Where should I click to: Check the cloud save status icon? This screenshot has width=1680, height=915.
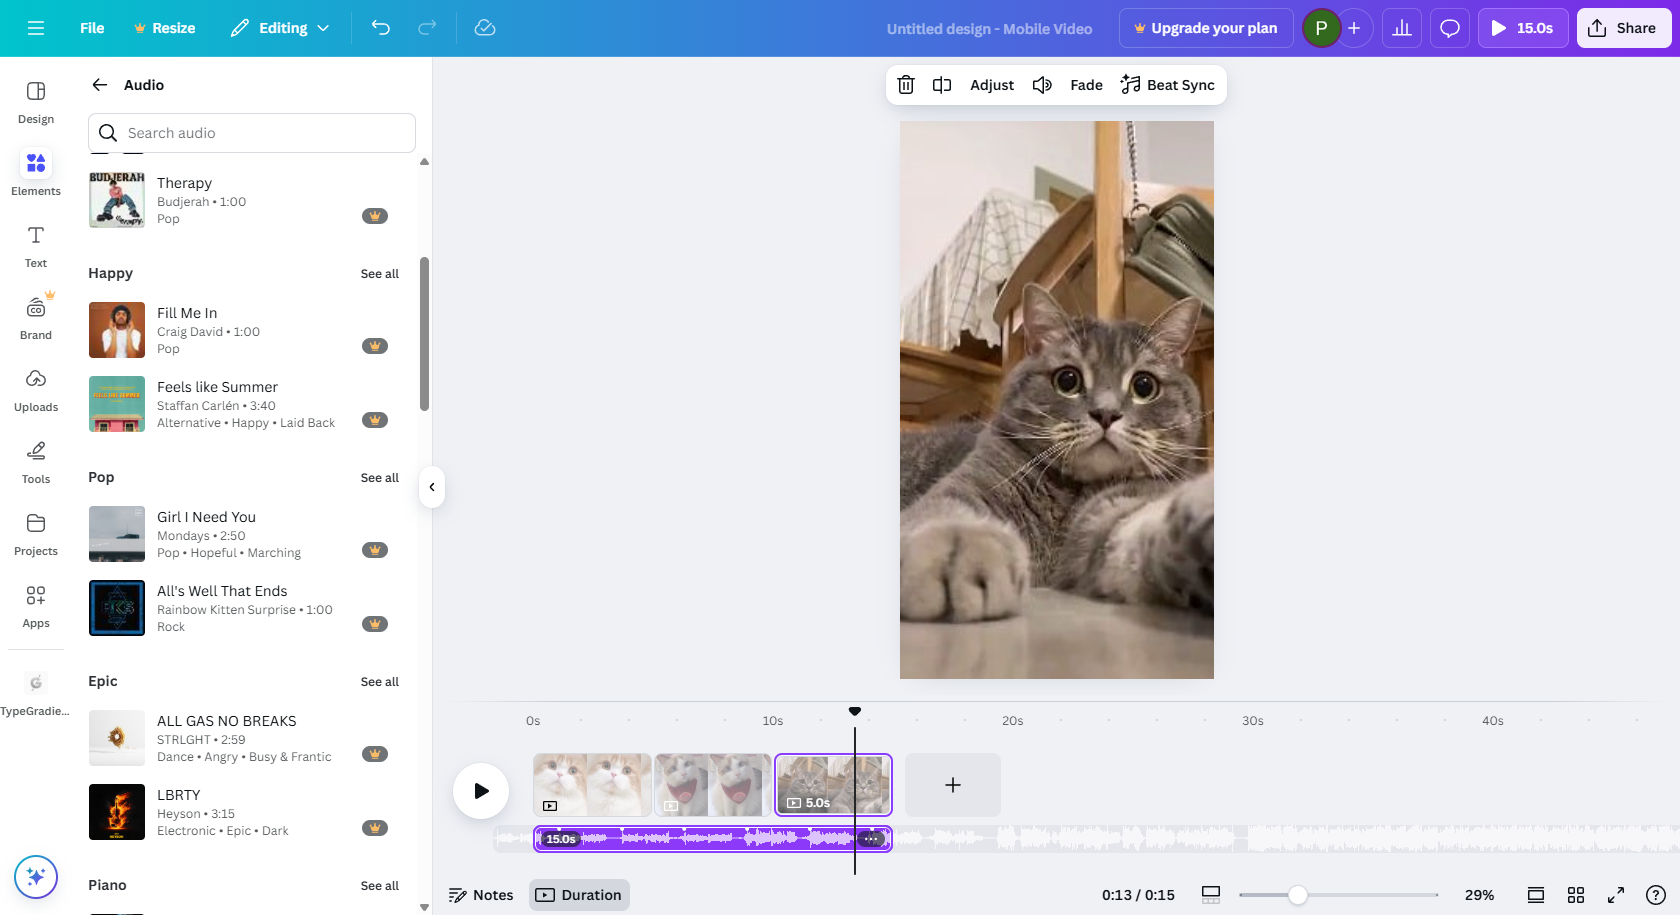[x=485, y=28]
